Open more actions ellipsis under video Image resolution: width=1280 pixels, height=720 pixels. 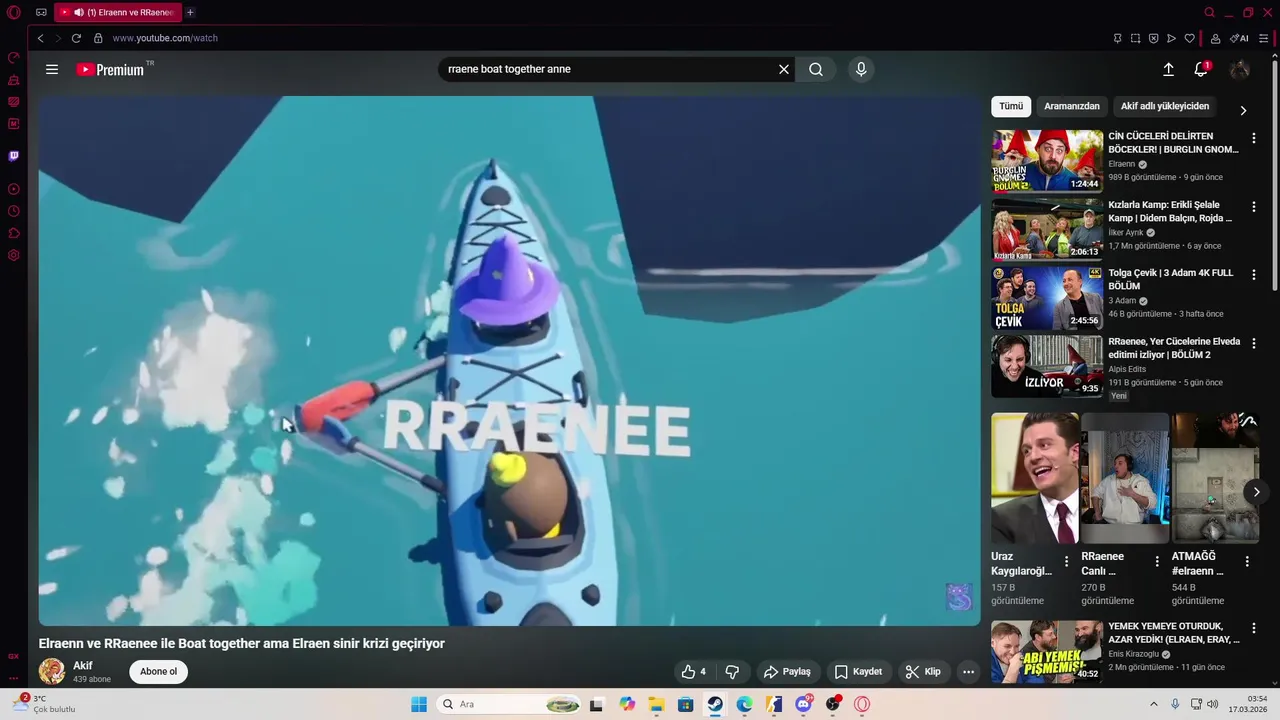(x=968, y=672)
